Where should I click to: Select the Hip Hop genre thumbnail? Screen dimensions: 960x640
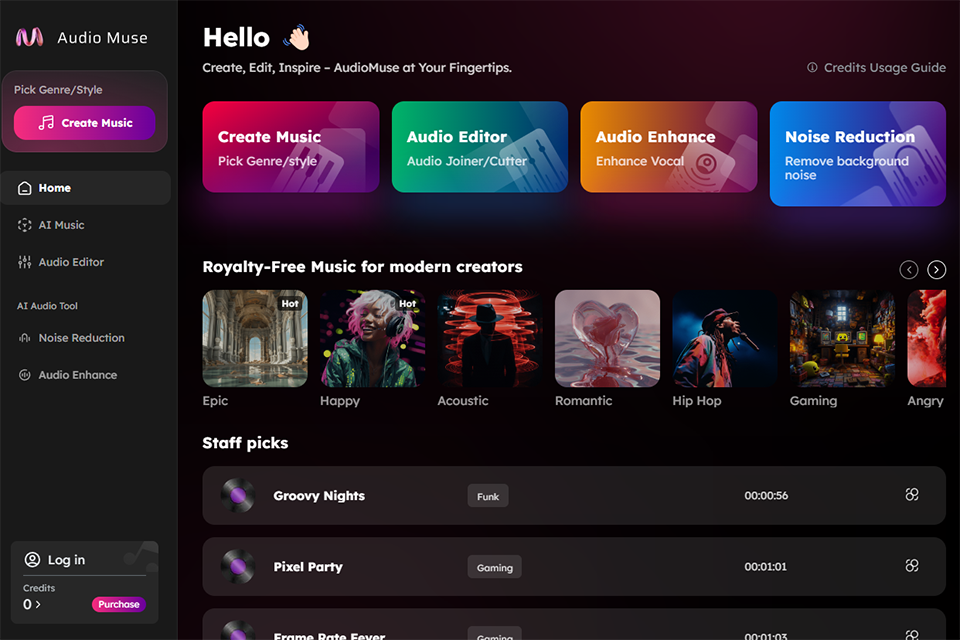point(725,339)
